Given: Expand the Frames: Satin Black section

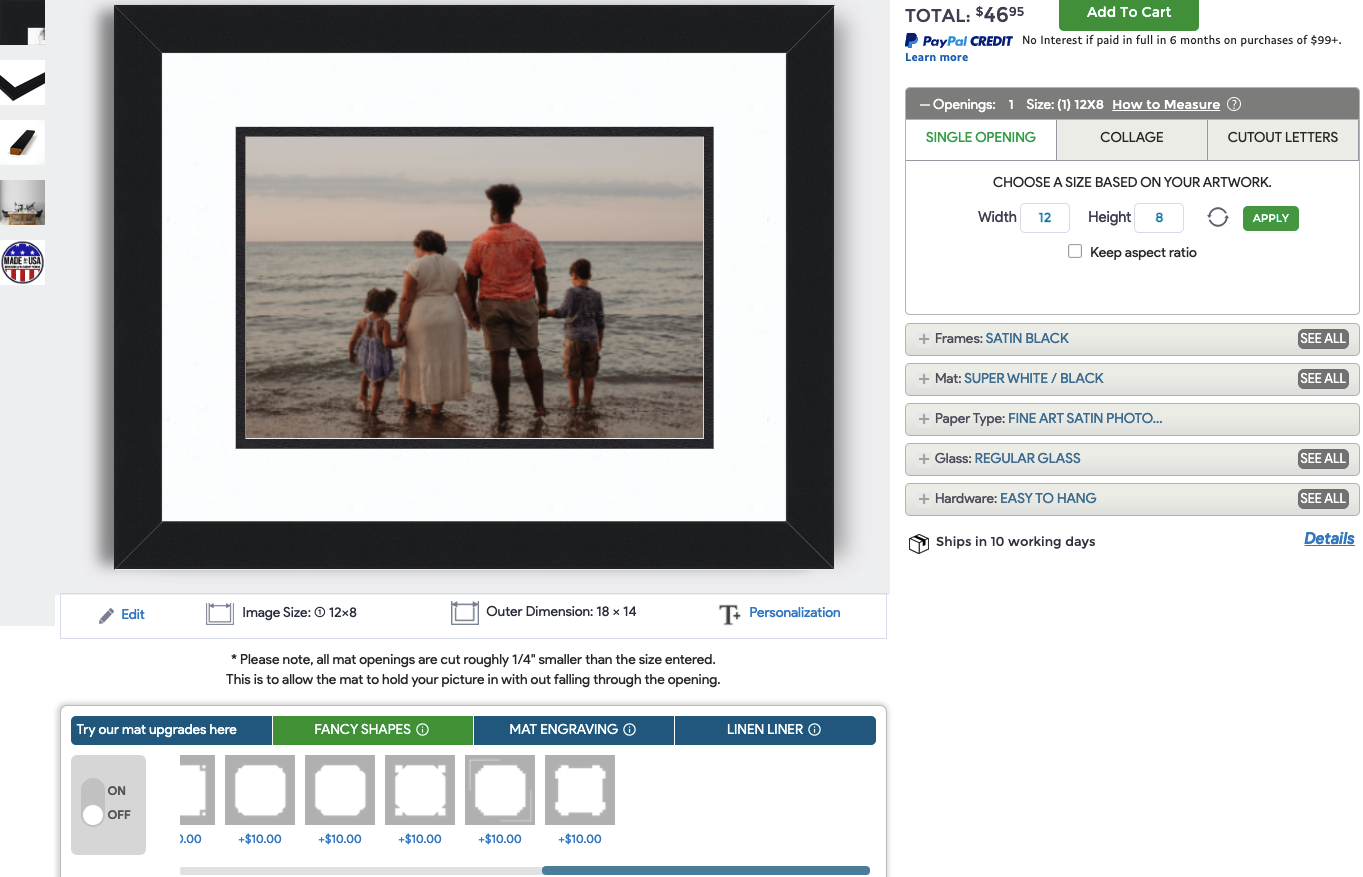Looking at the screenshot, I should 924,339.
